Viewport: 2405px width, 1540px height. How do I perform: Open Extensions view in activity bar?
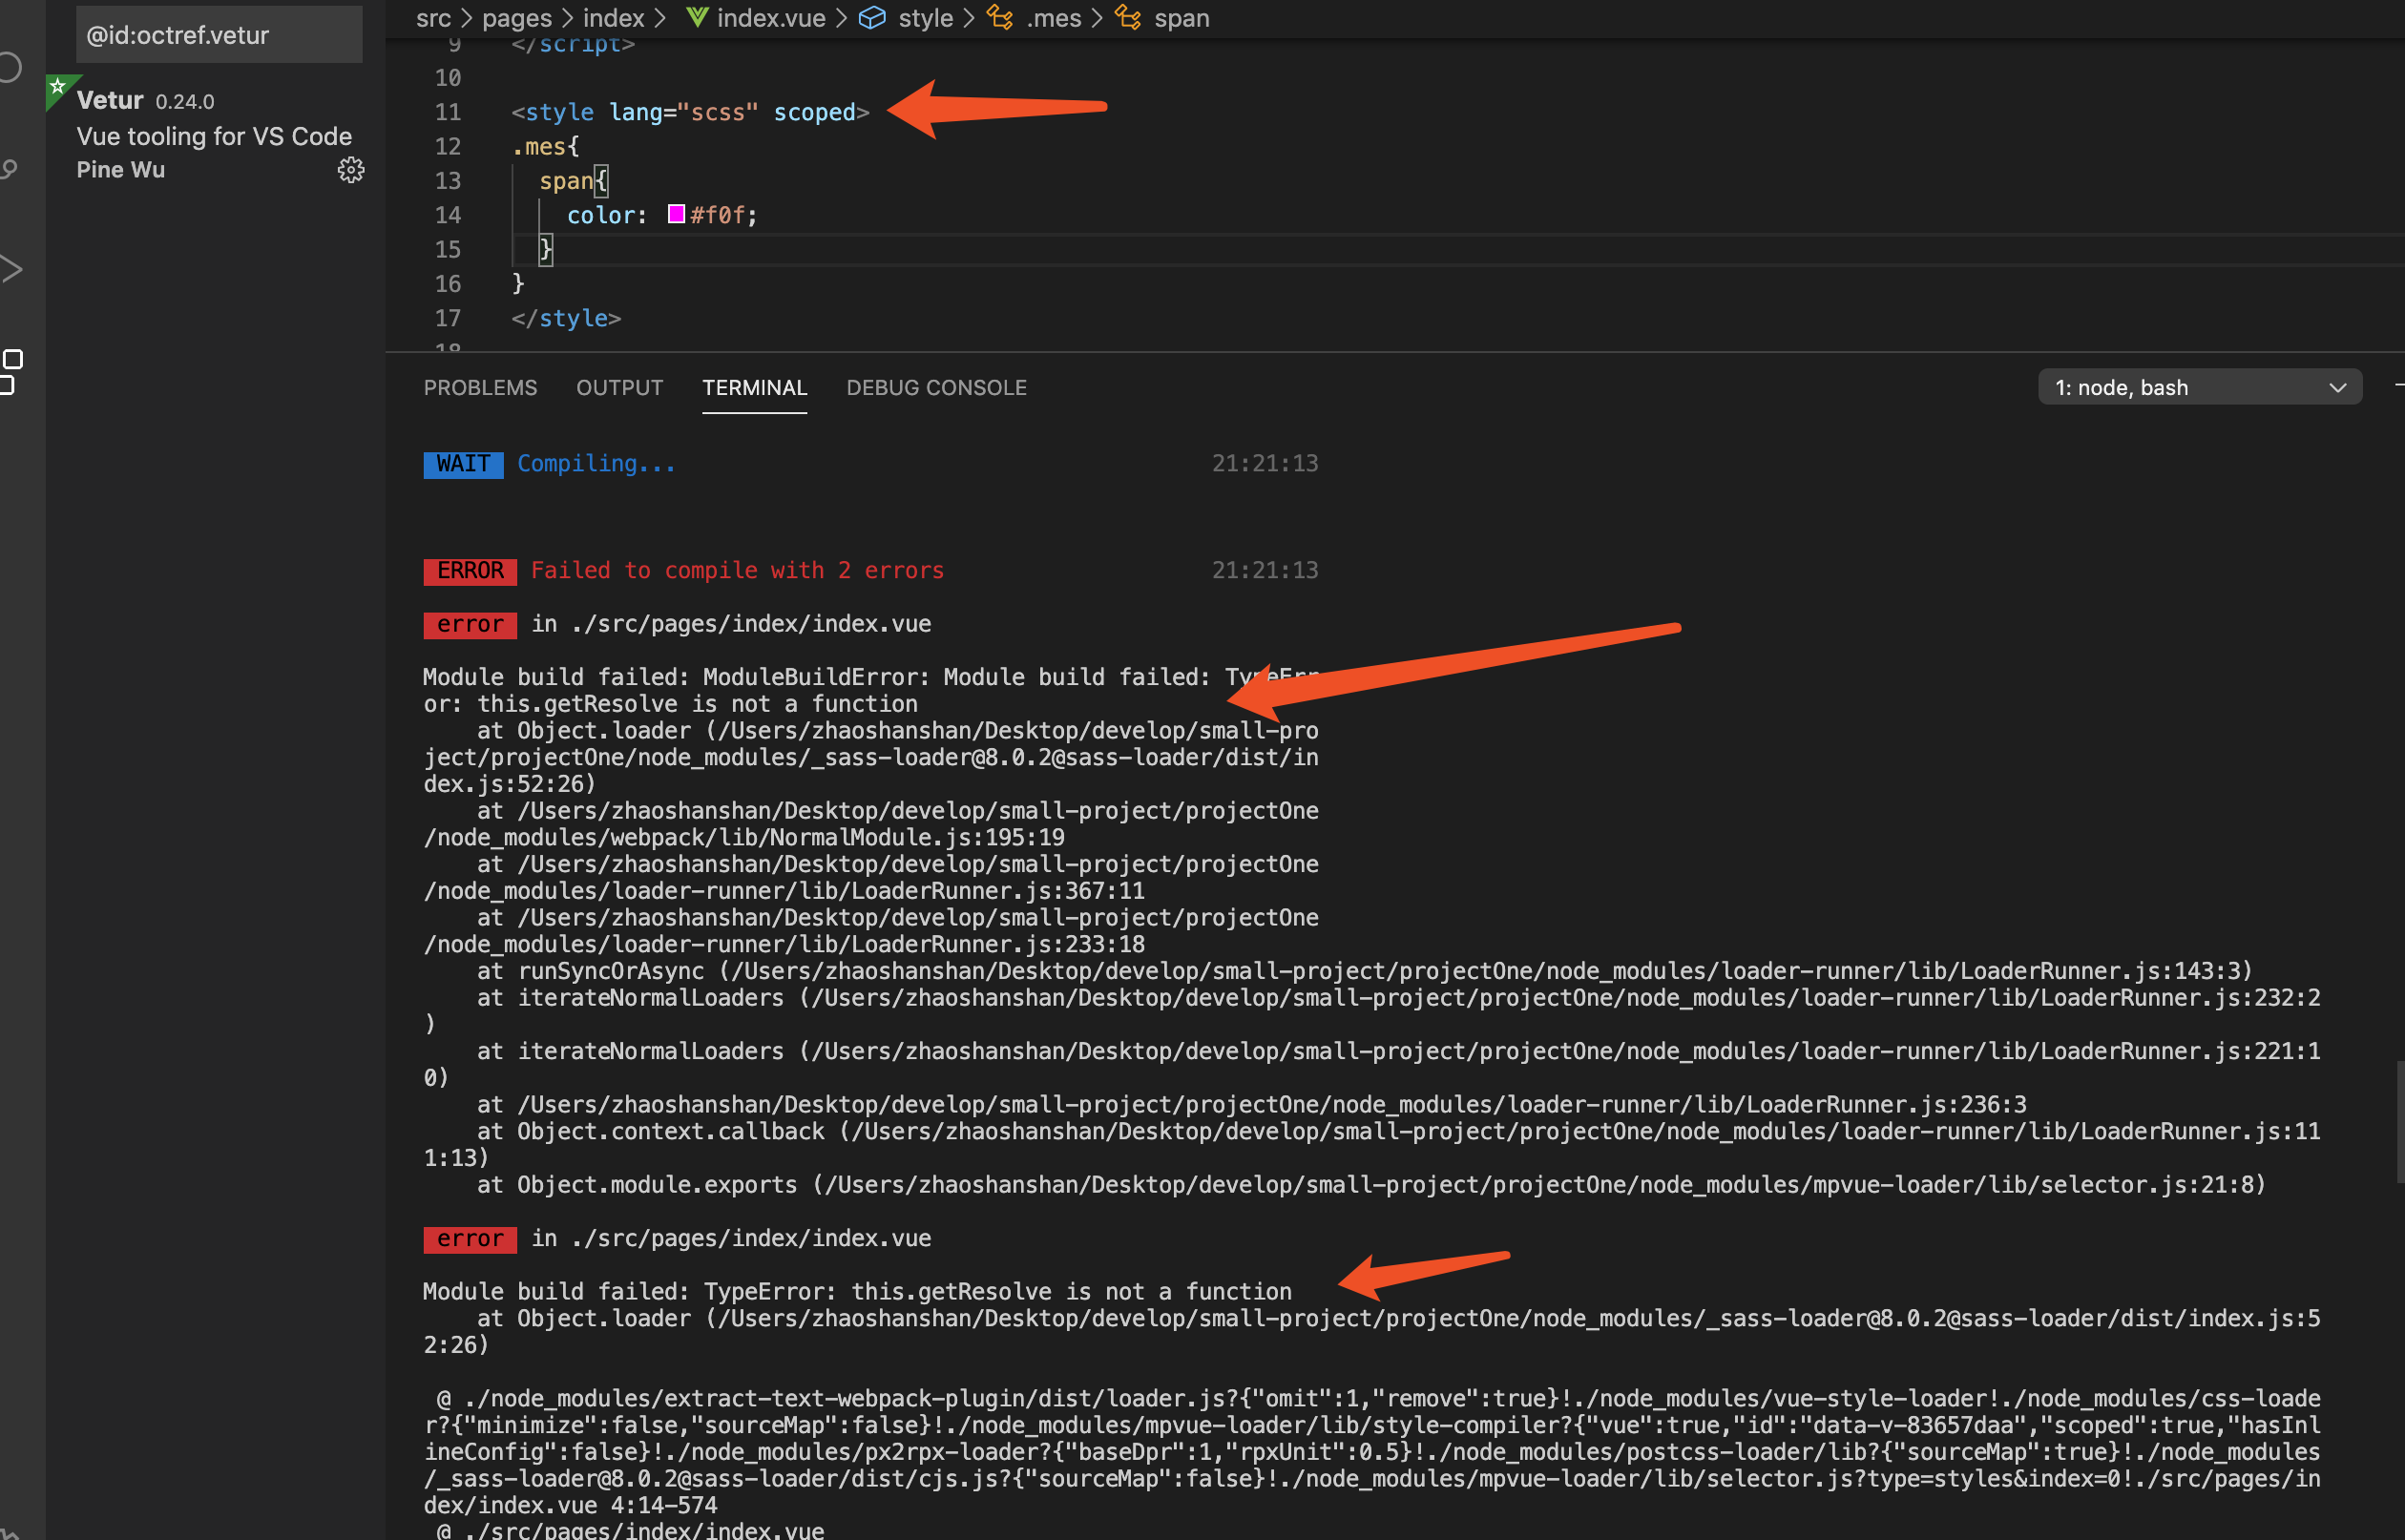[10, 371]
